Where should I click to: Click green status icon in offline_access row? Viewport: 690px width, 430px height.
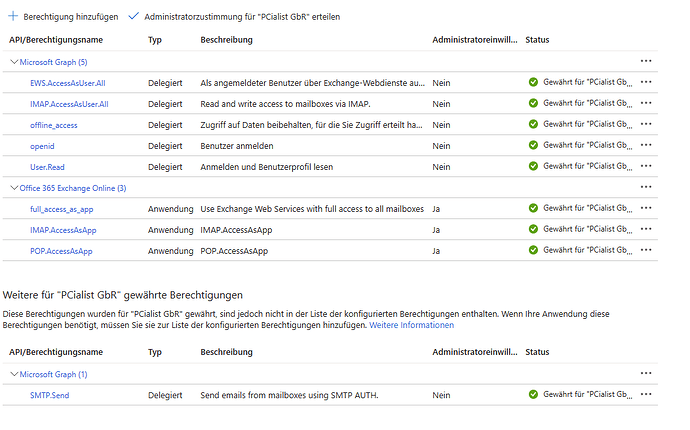533,124
